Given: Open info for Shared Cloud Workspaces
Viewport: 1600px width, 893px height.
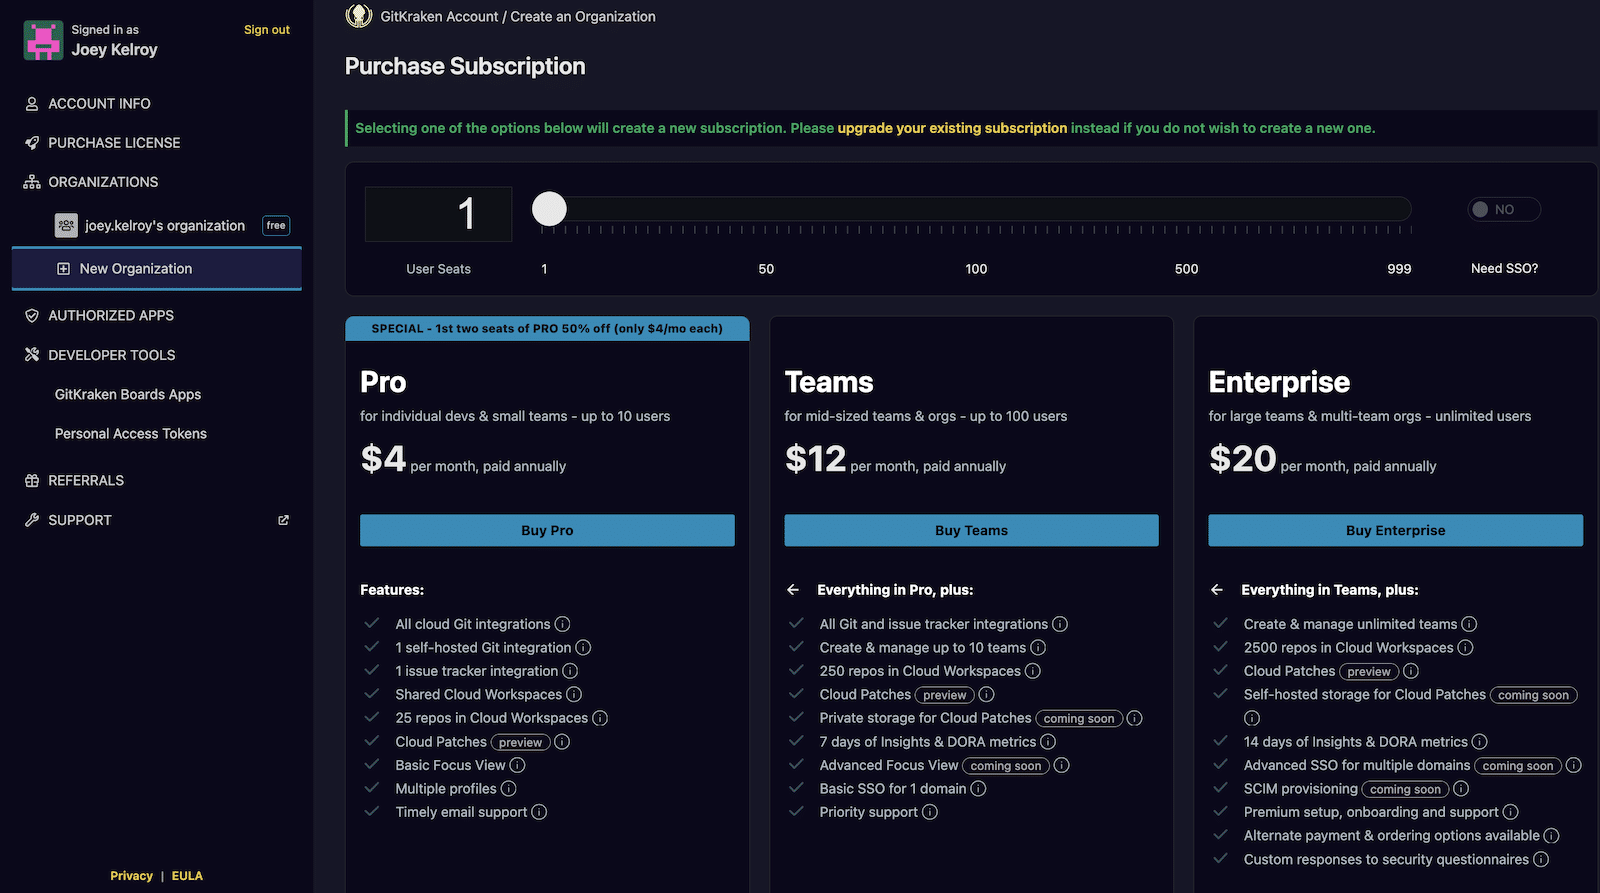Looking at the screenshot, I should (574, 694).
